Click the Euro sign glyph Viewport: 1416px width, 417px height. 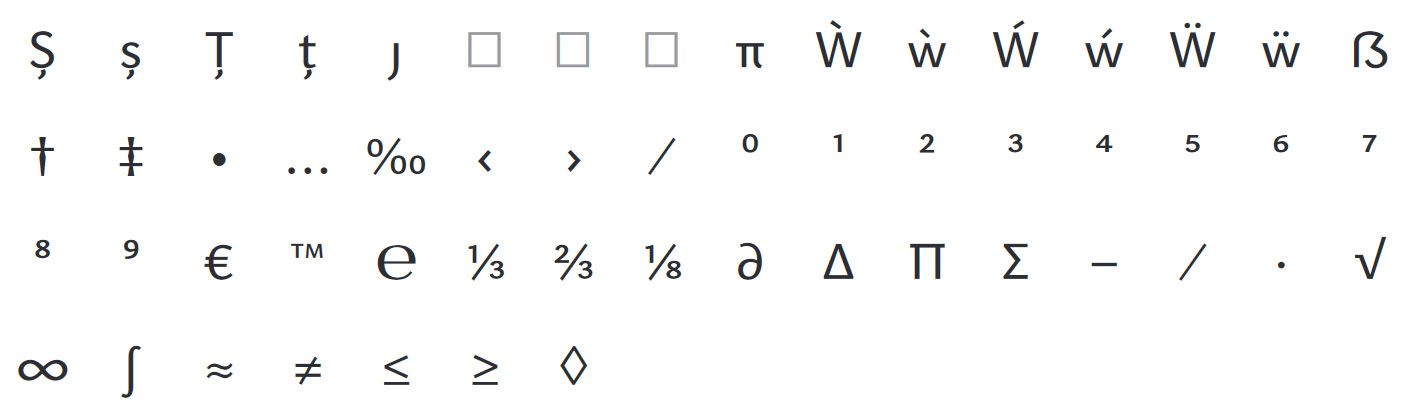coord(218,264)
